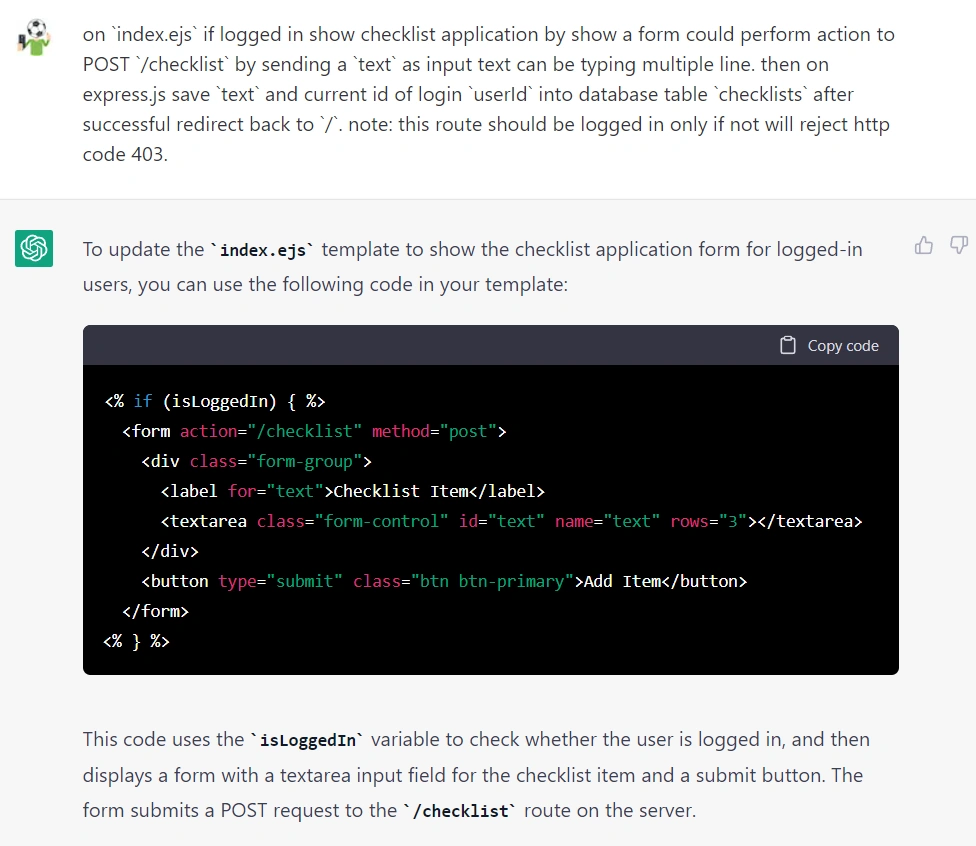The image size is (976, 846).
Task: Click the closing </div> tag line
Action: point(170,551)
